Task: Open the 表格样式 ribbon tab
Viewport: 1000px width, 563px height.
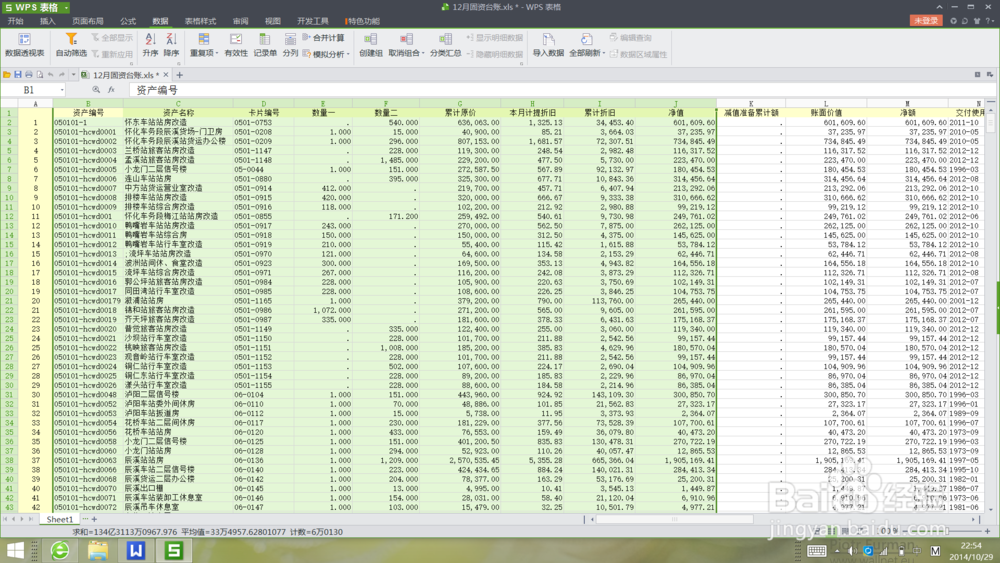Action: tap(200, 21)
